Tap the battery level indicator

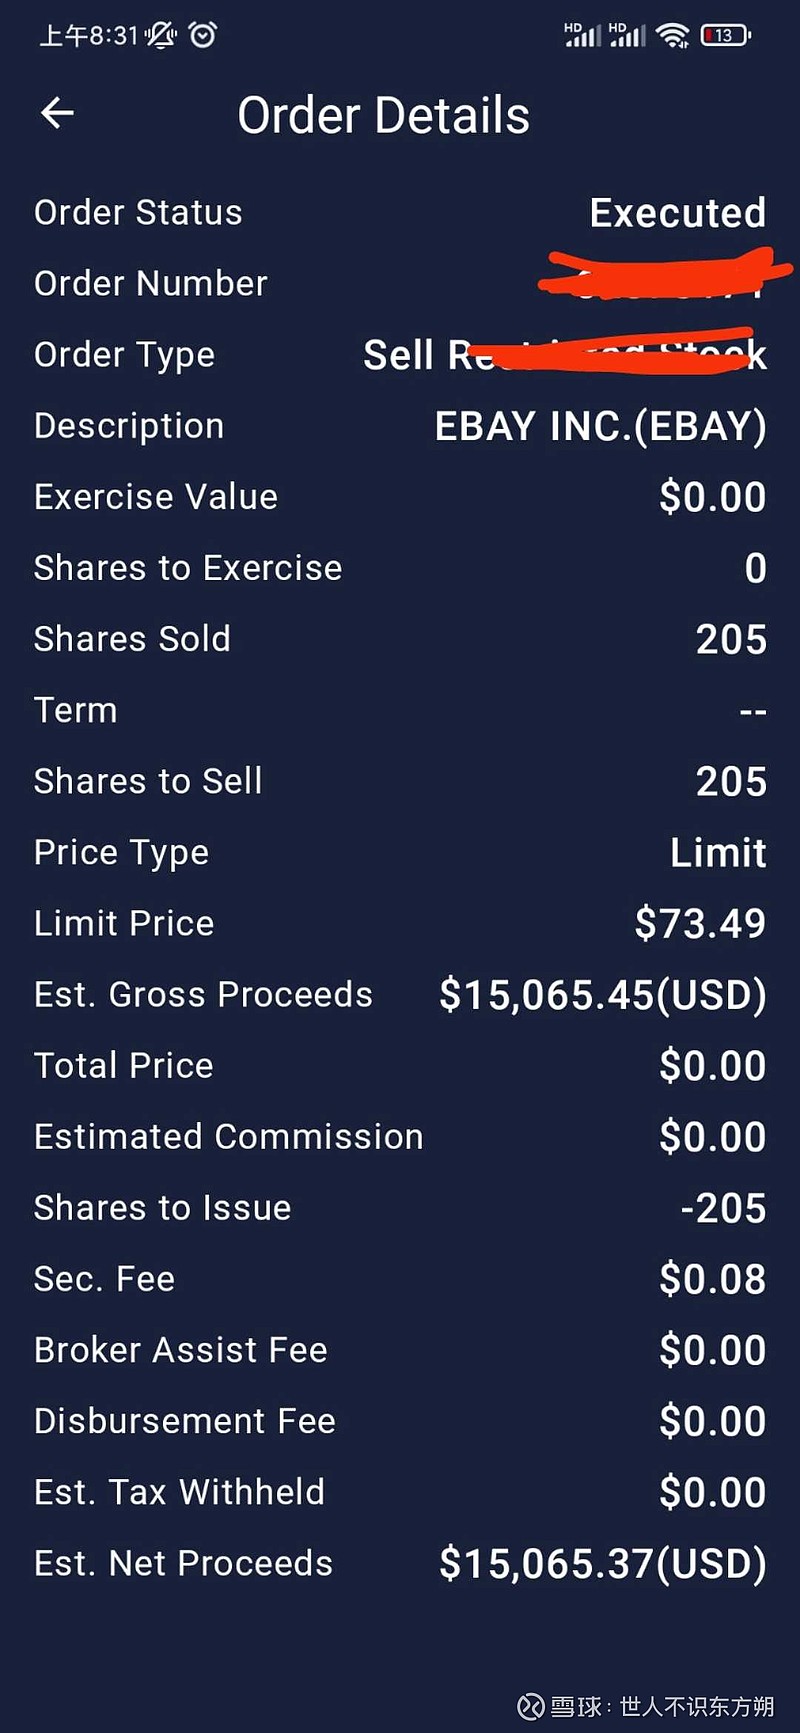725,36
